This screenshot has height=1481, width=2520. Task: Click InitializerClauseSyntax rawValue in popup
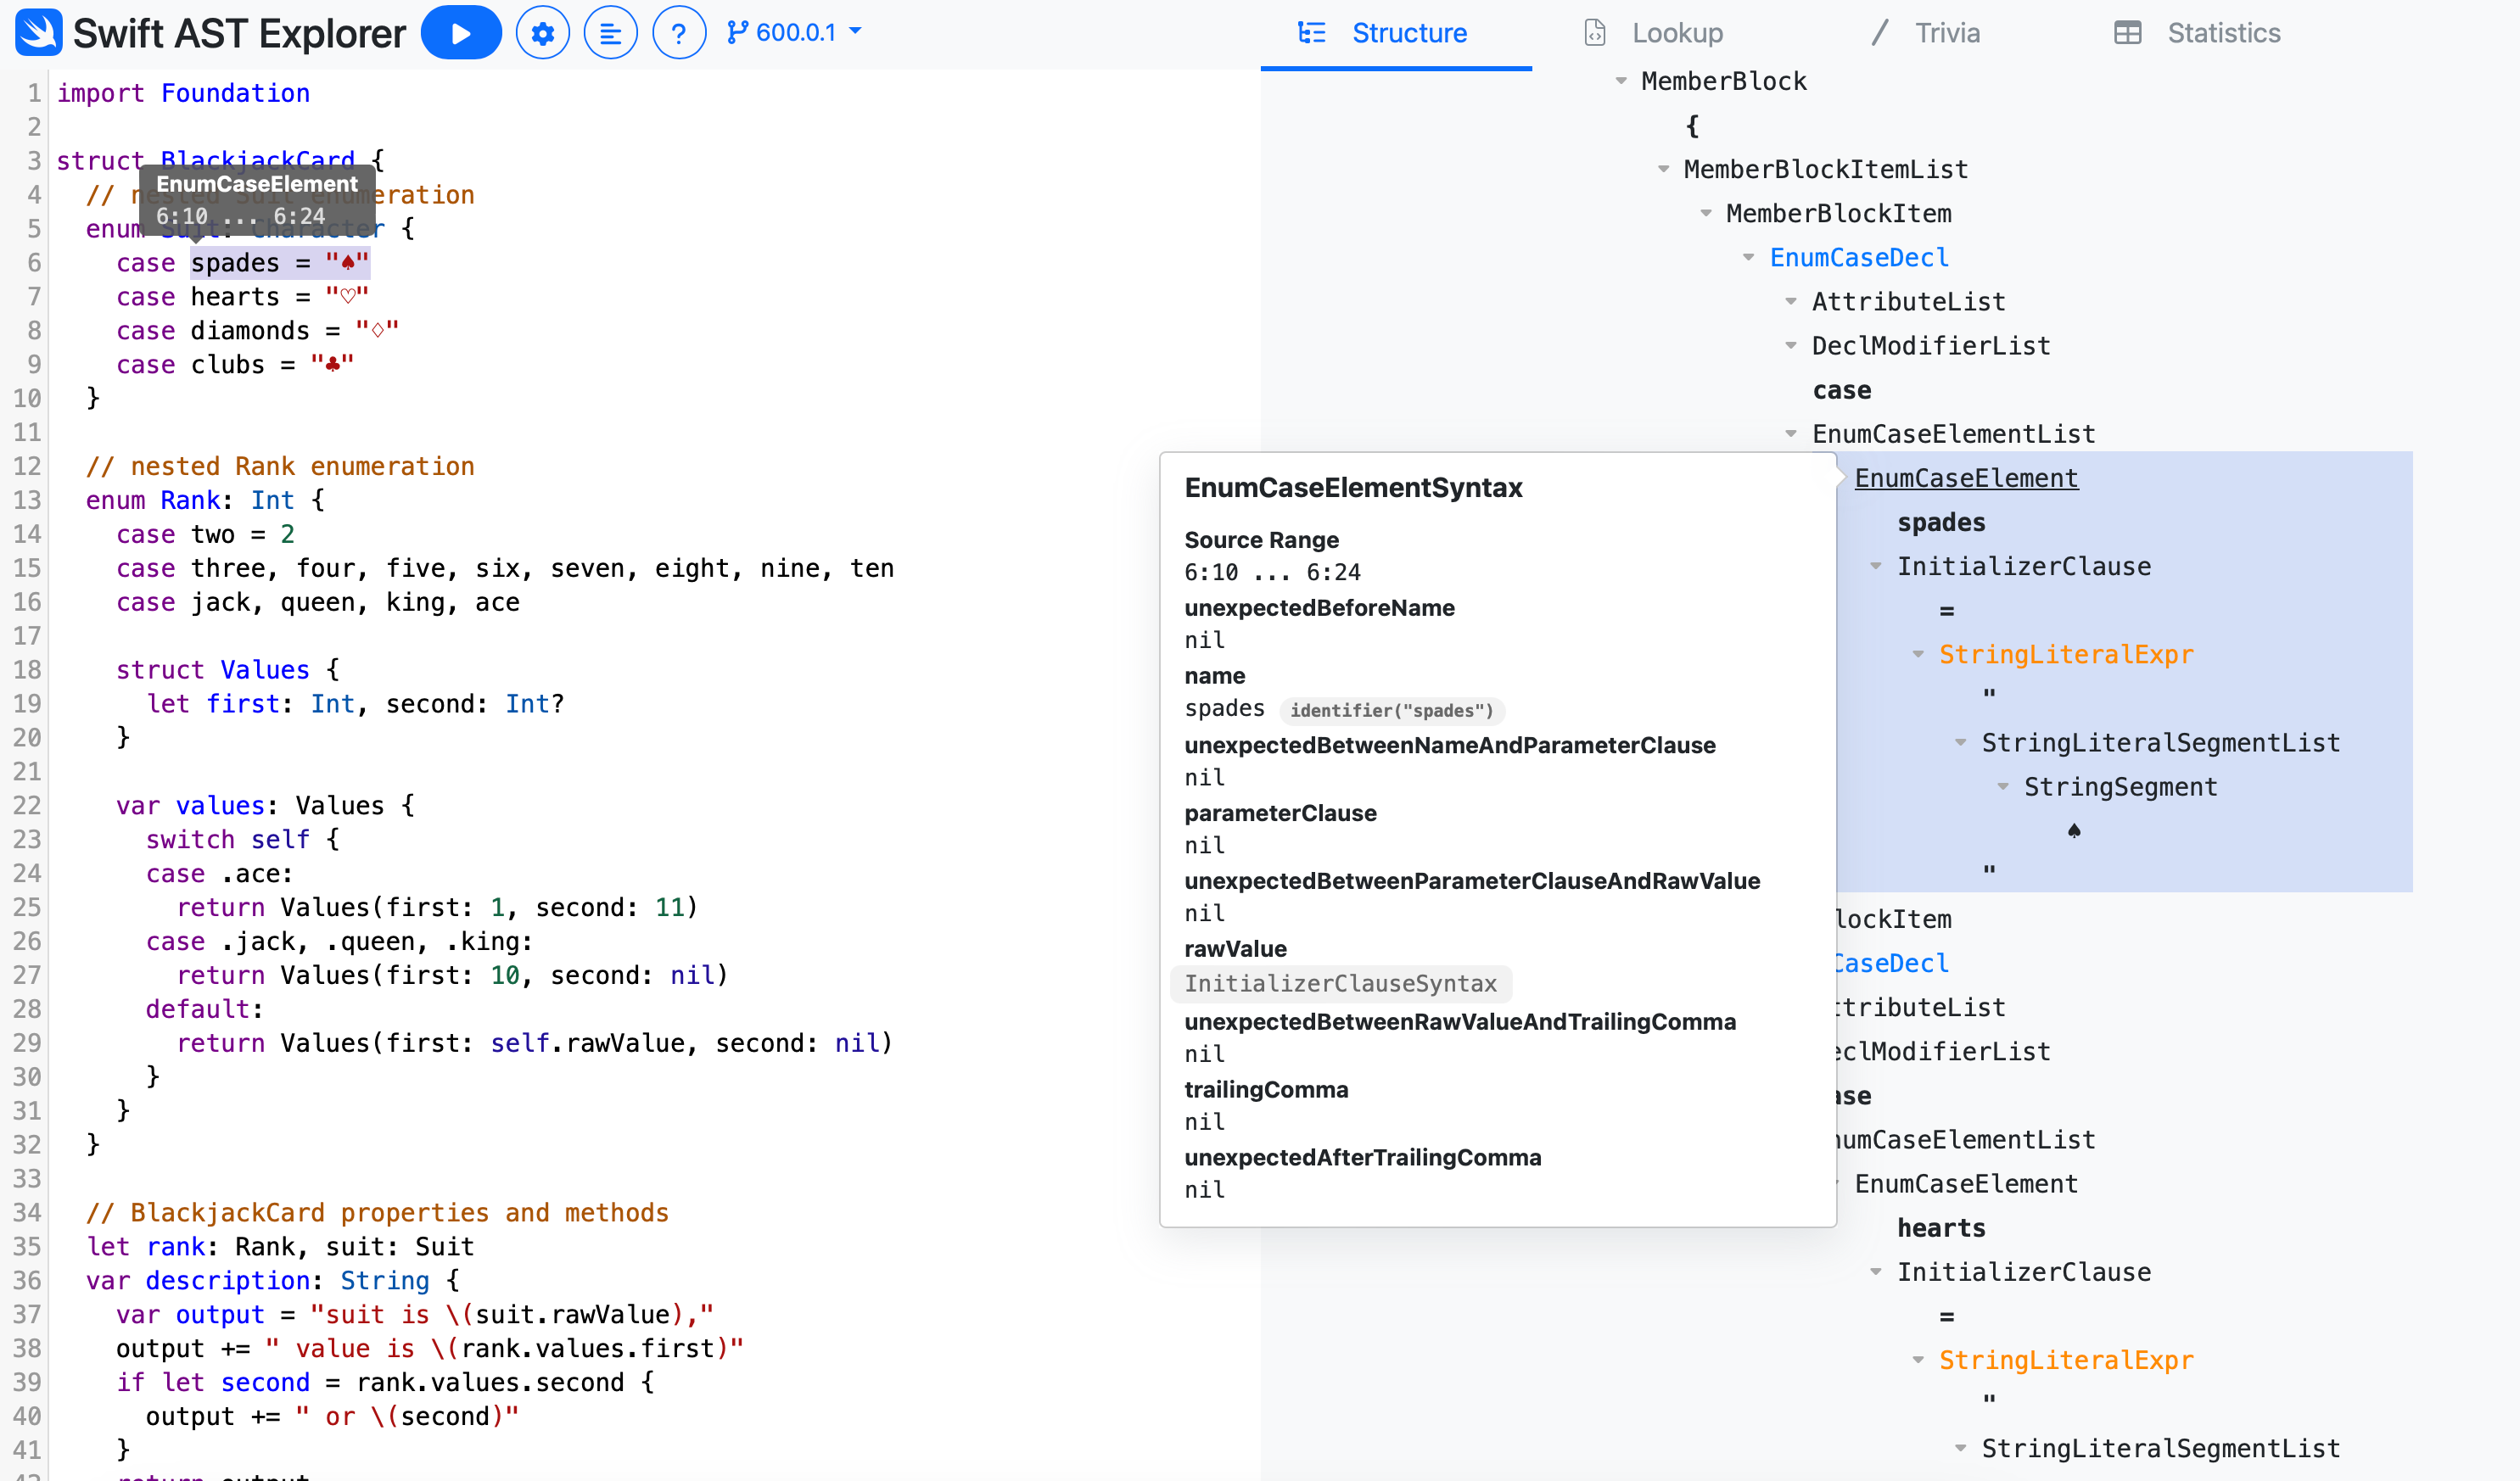point(1340,983)
